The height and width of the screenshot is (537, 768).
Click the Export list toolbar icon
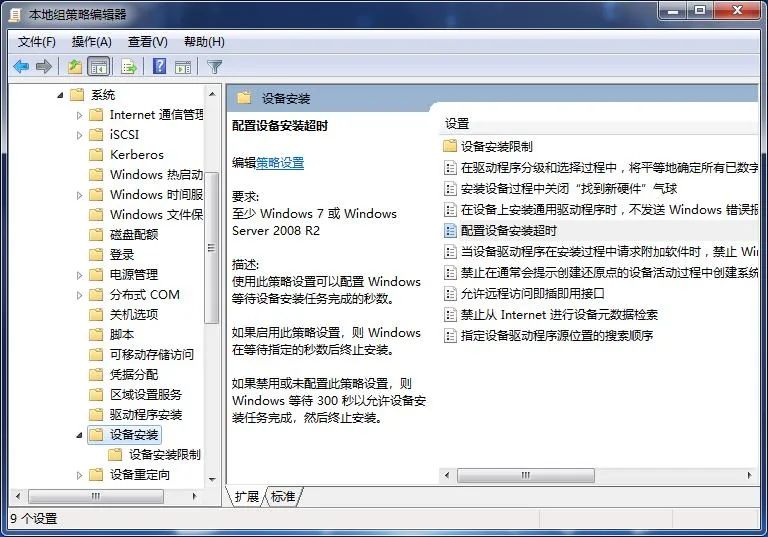pos(129,66)
